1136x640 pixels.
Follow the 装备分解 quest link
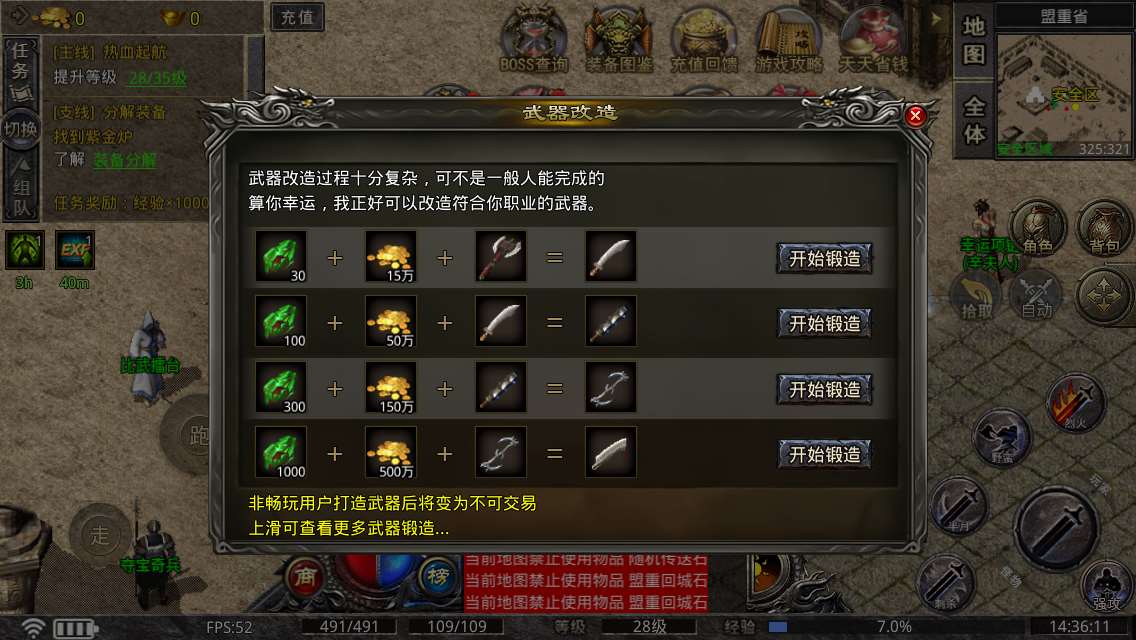[x=125, y=159]
